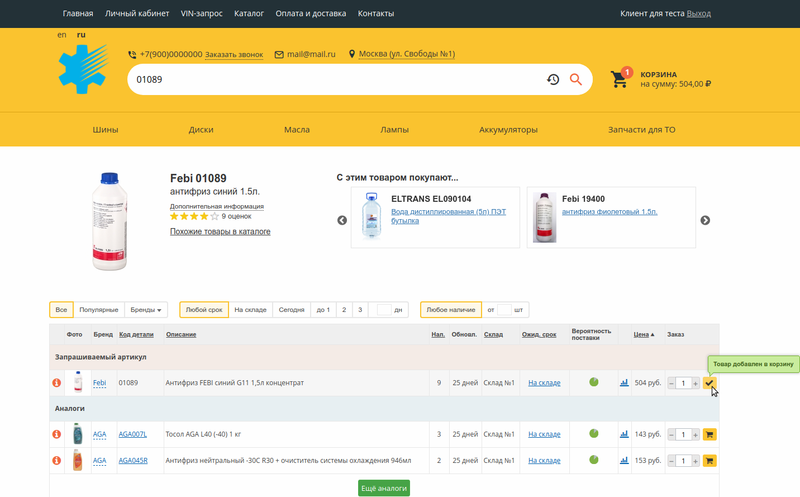
Task: Increase quantity for AGA045R
Action: point(695,461)
